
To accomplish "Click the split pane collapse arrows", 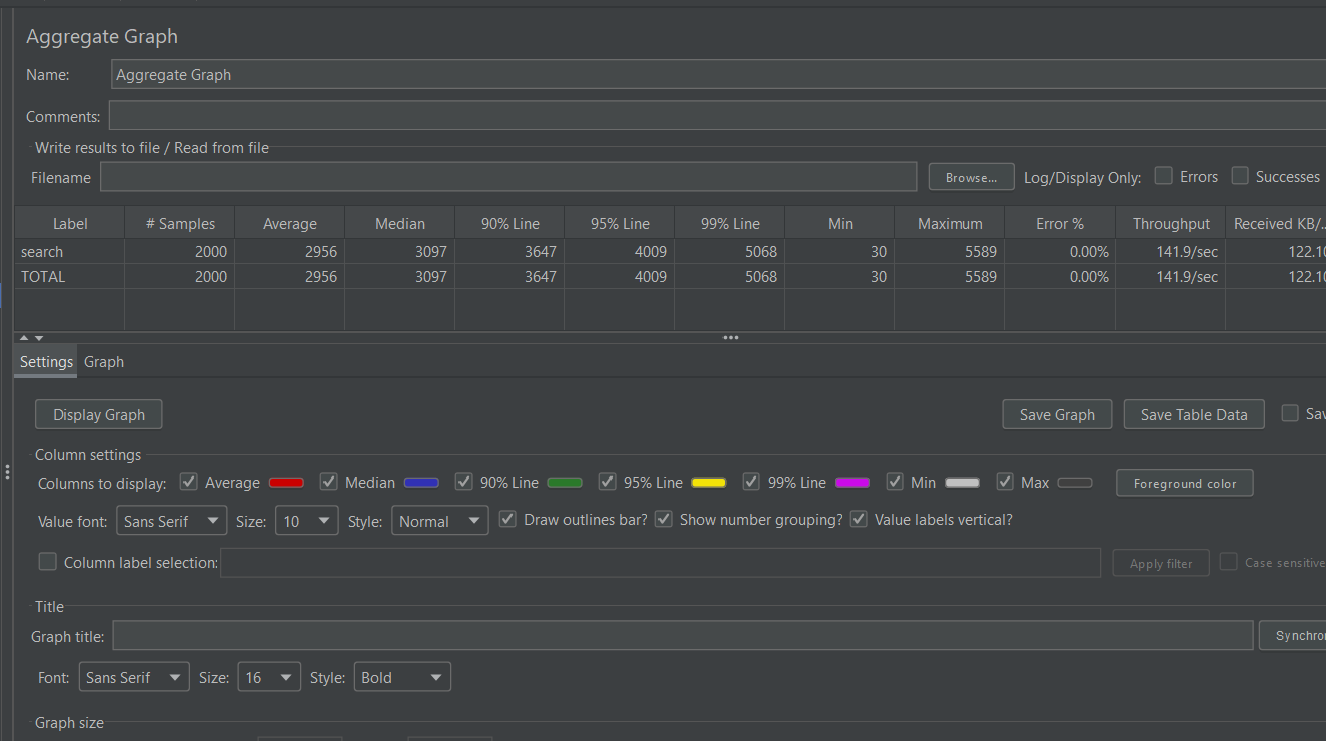I will click(31, 338).
